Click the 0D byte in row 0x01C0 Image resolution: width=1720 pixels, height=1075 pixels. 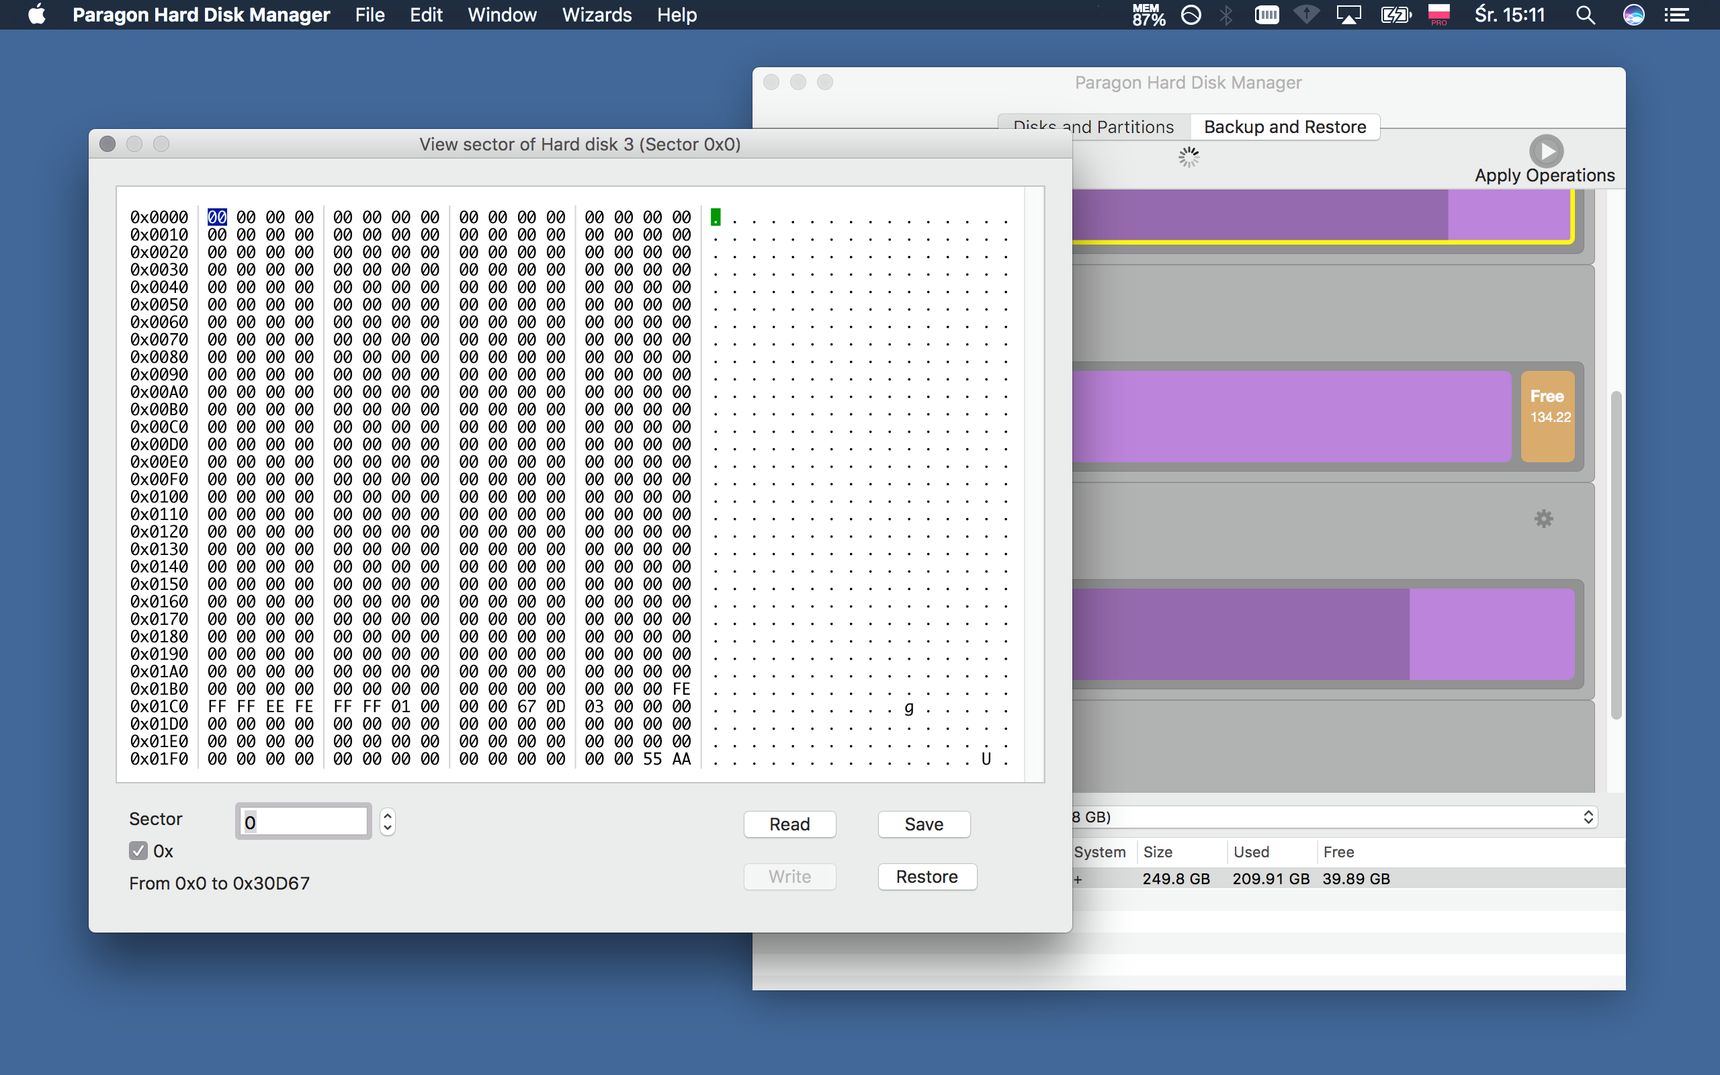[x=555, y=707]
